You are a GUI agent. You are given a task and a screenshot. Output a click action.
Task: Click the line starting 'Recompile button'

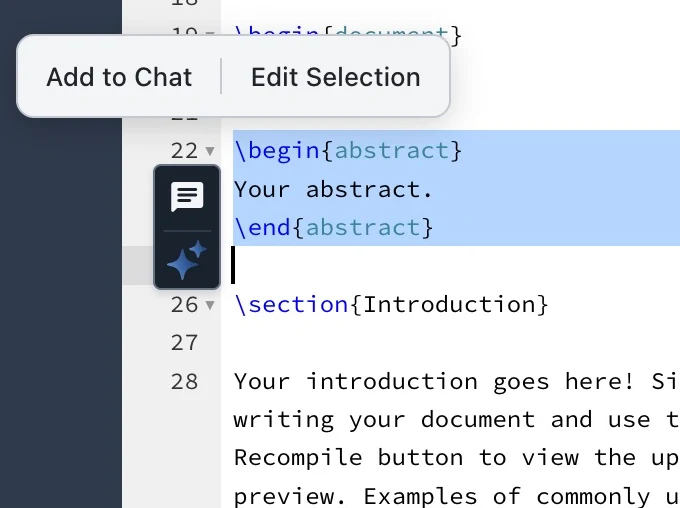(457, 458)
